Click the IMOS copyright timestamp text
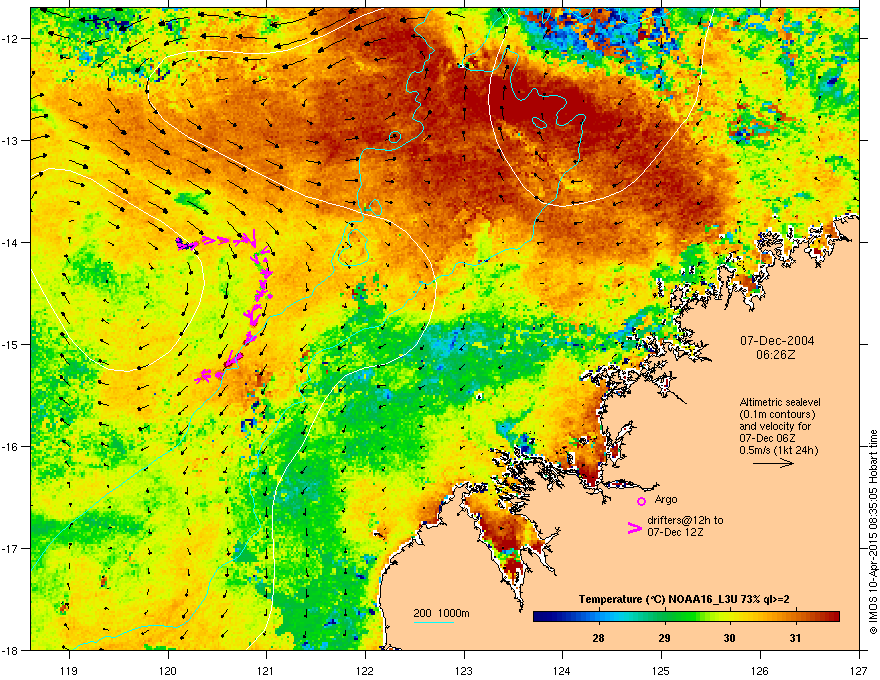 pyautogui.click(x=873, y=532)
